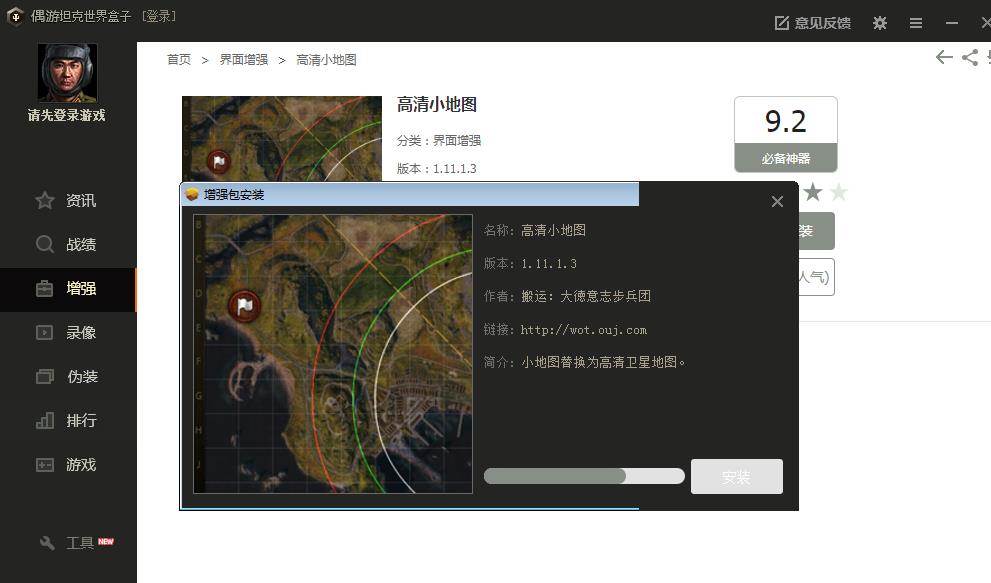Click the flag marker on the dialog minimap
Screen dimensions: 991x583
pos(245,307)
